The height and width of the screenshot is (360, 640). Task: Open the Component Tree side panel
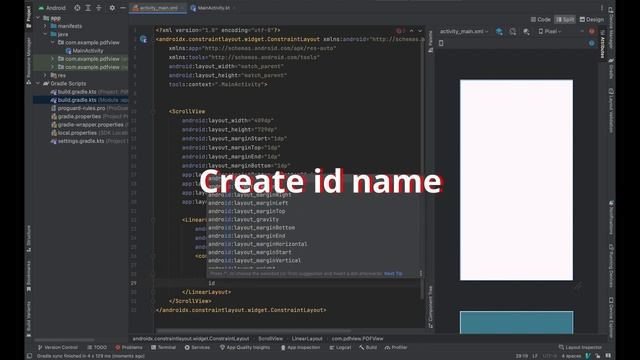[x=431, y=307]
